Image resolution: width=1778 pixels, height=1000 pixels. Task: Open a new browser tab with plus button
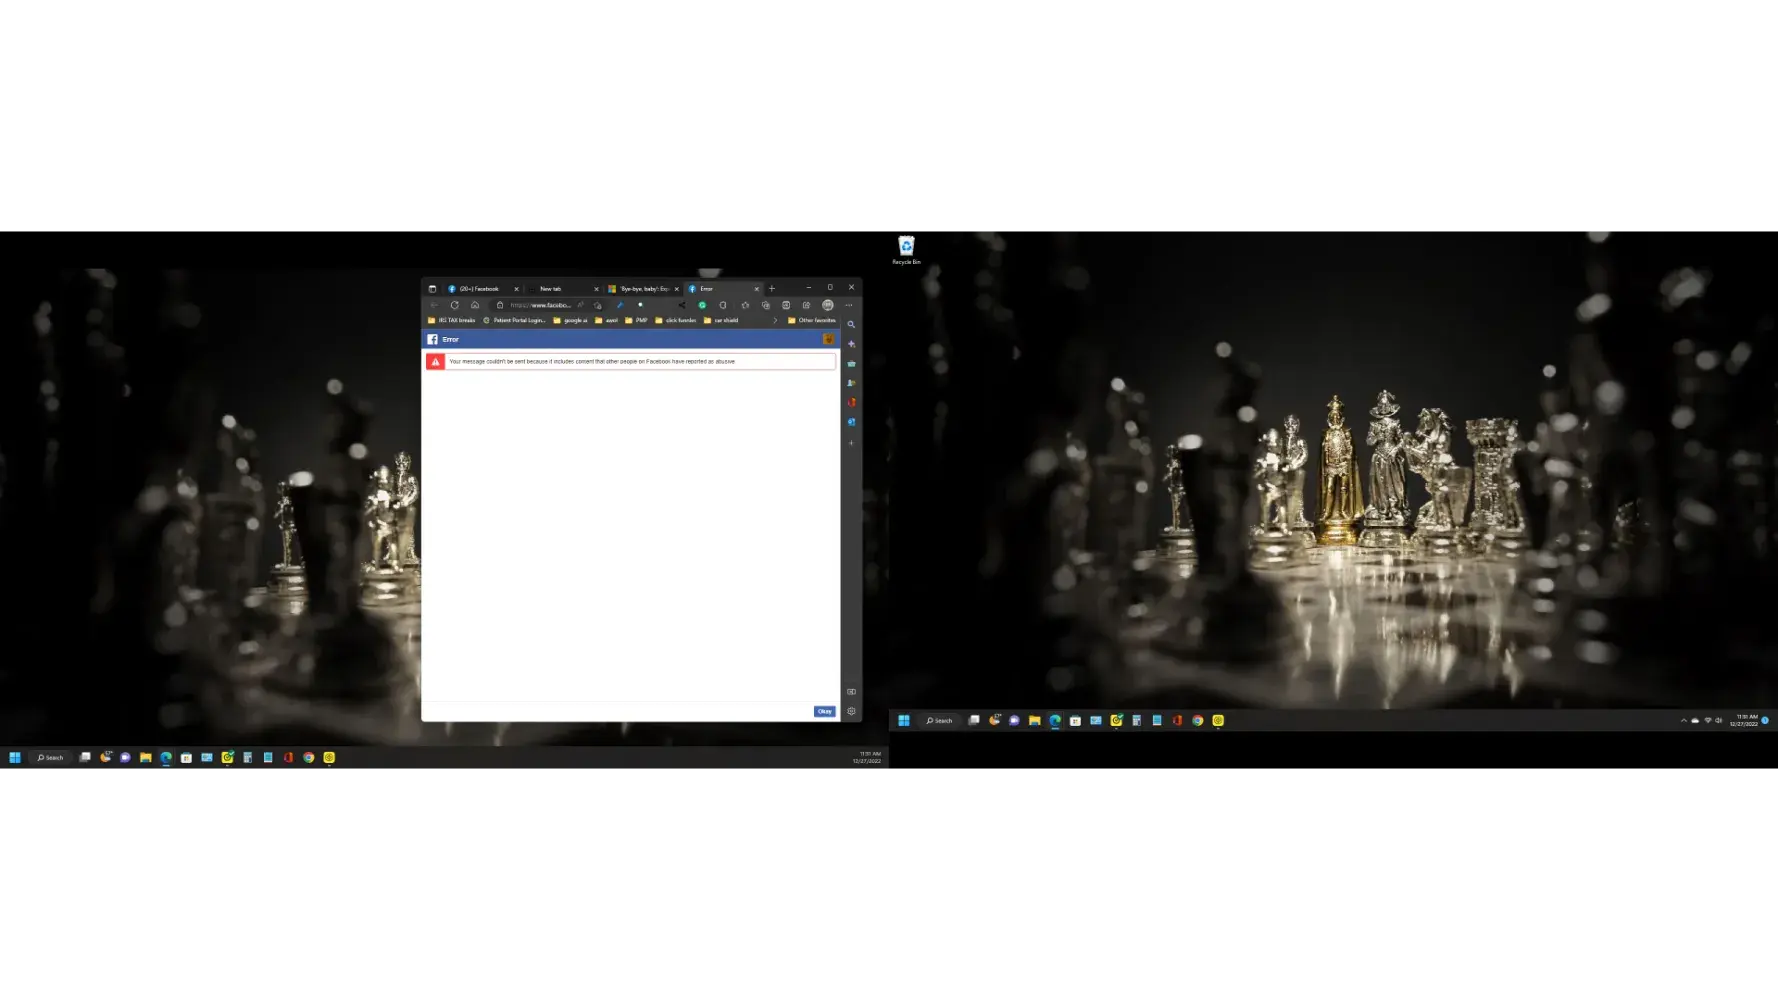point(772,288)
